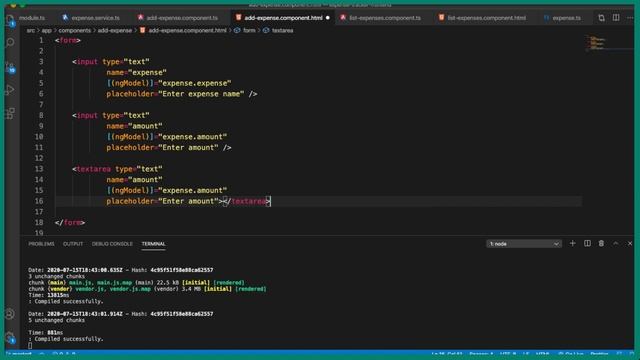Click the open changes icon in editor toolbar
The height and width of the screenshot is (360, 640).
601,18
